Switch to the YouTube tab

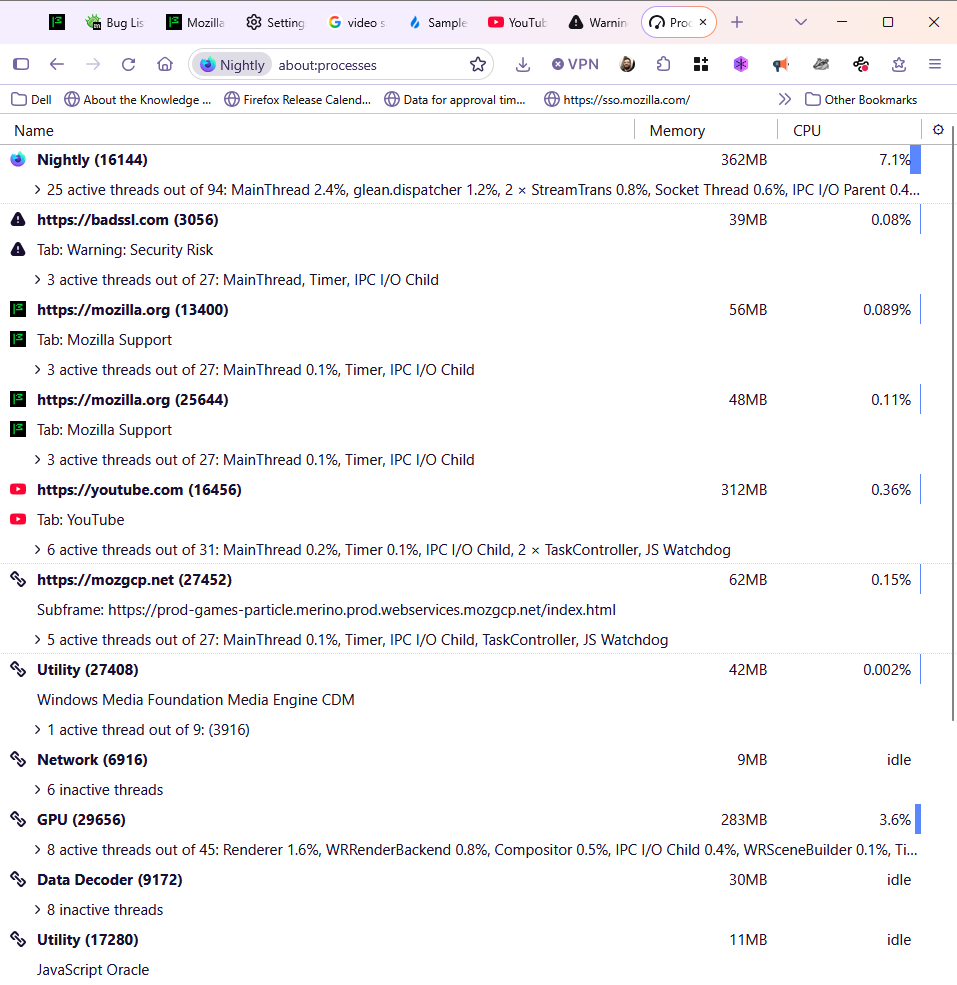click(518, 23)
